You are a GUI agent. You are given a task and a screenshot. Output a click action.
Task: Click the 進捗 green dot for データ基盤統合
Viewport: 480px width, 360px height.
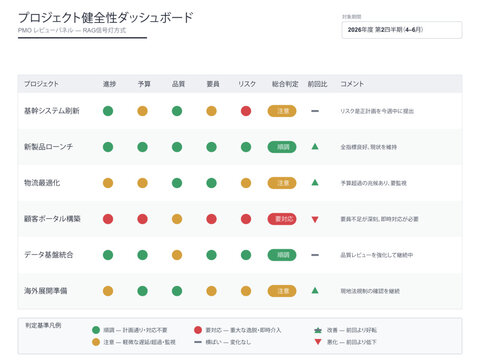click(108, 255)
